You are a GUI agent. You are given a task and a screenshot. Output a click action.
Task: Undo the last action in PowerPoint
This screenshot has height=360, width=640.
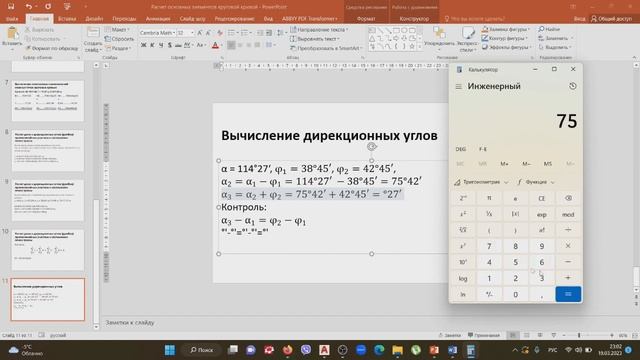coord(29,7)
